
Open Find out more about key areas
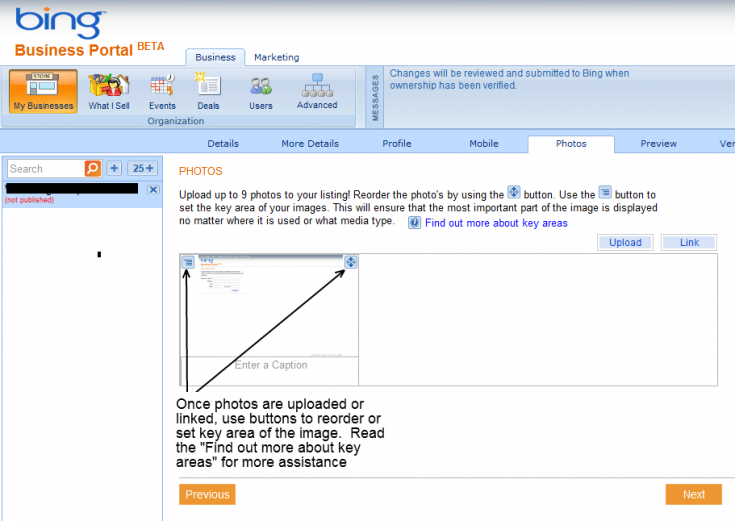click(496, 223)
